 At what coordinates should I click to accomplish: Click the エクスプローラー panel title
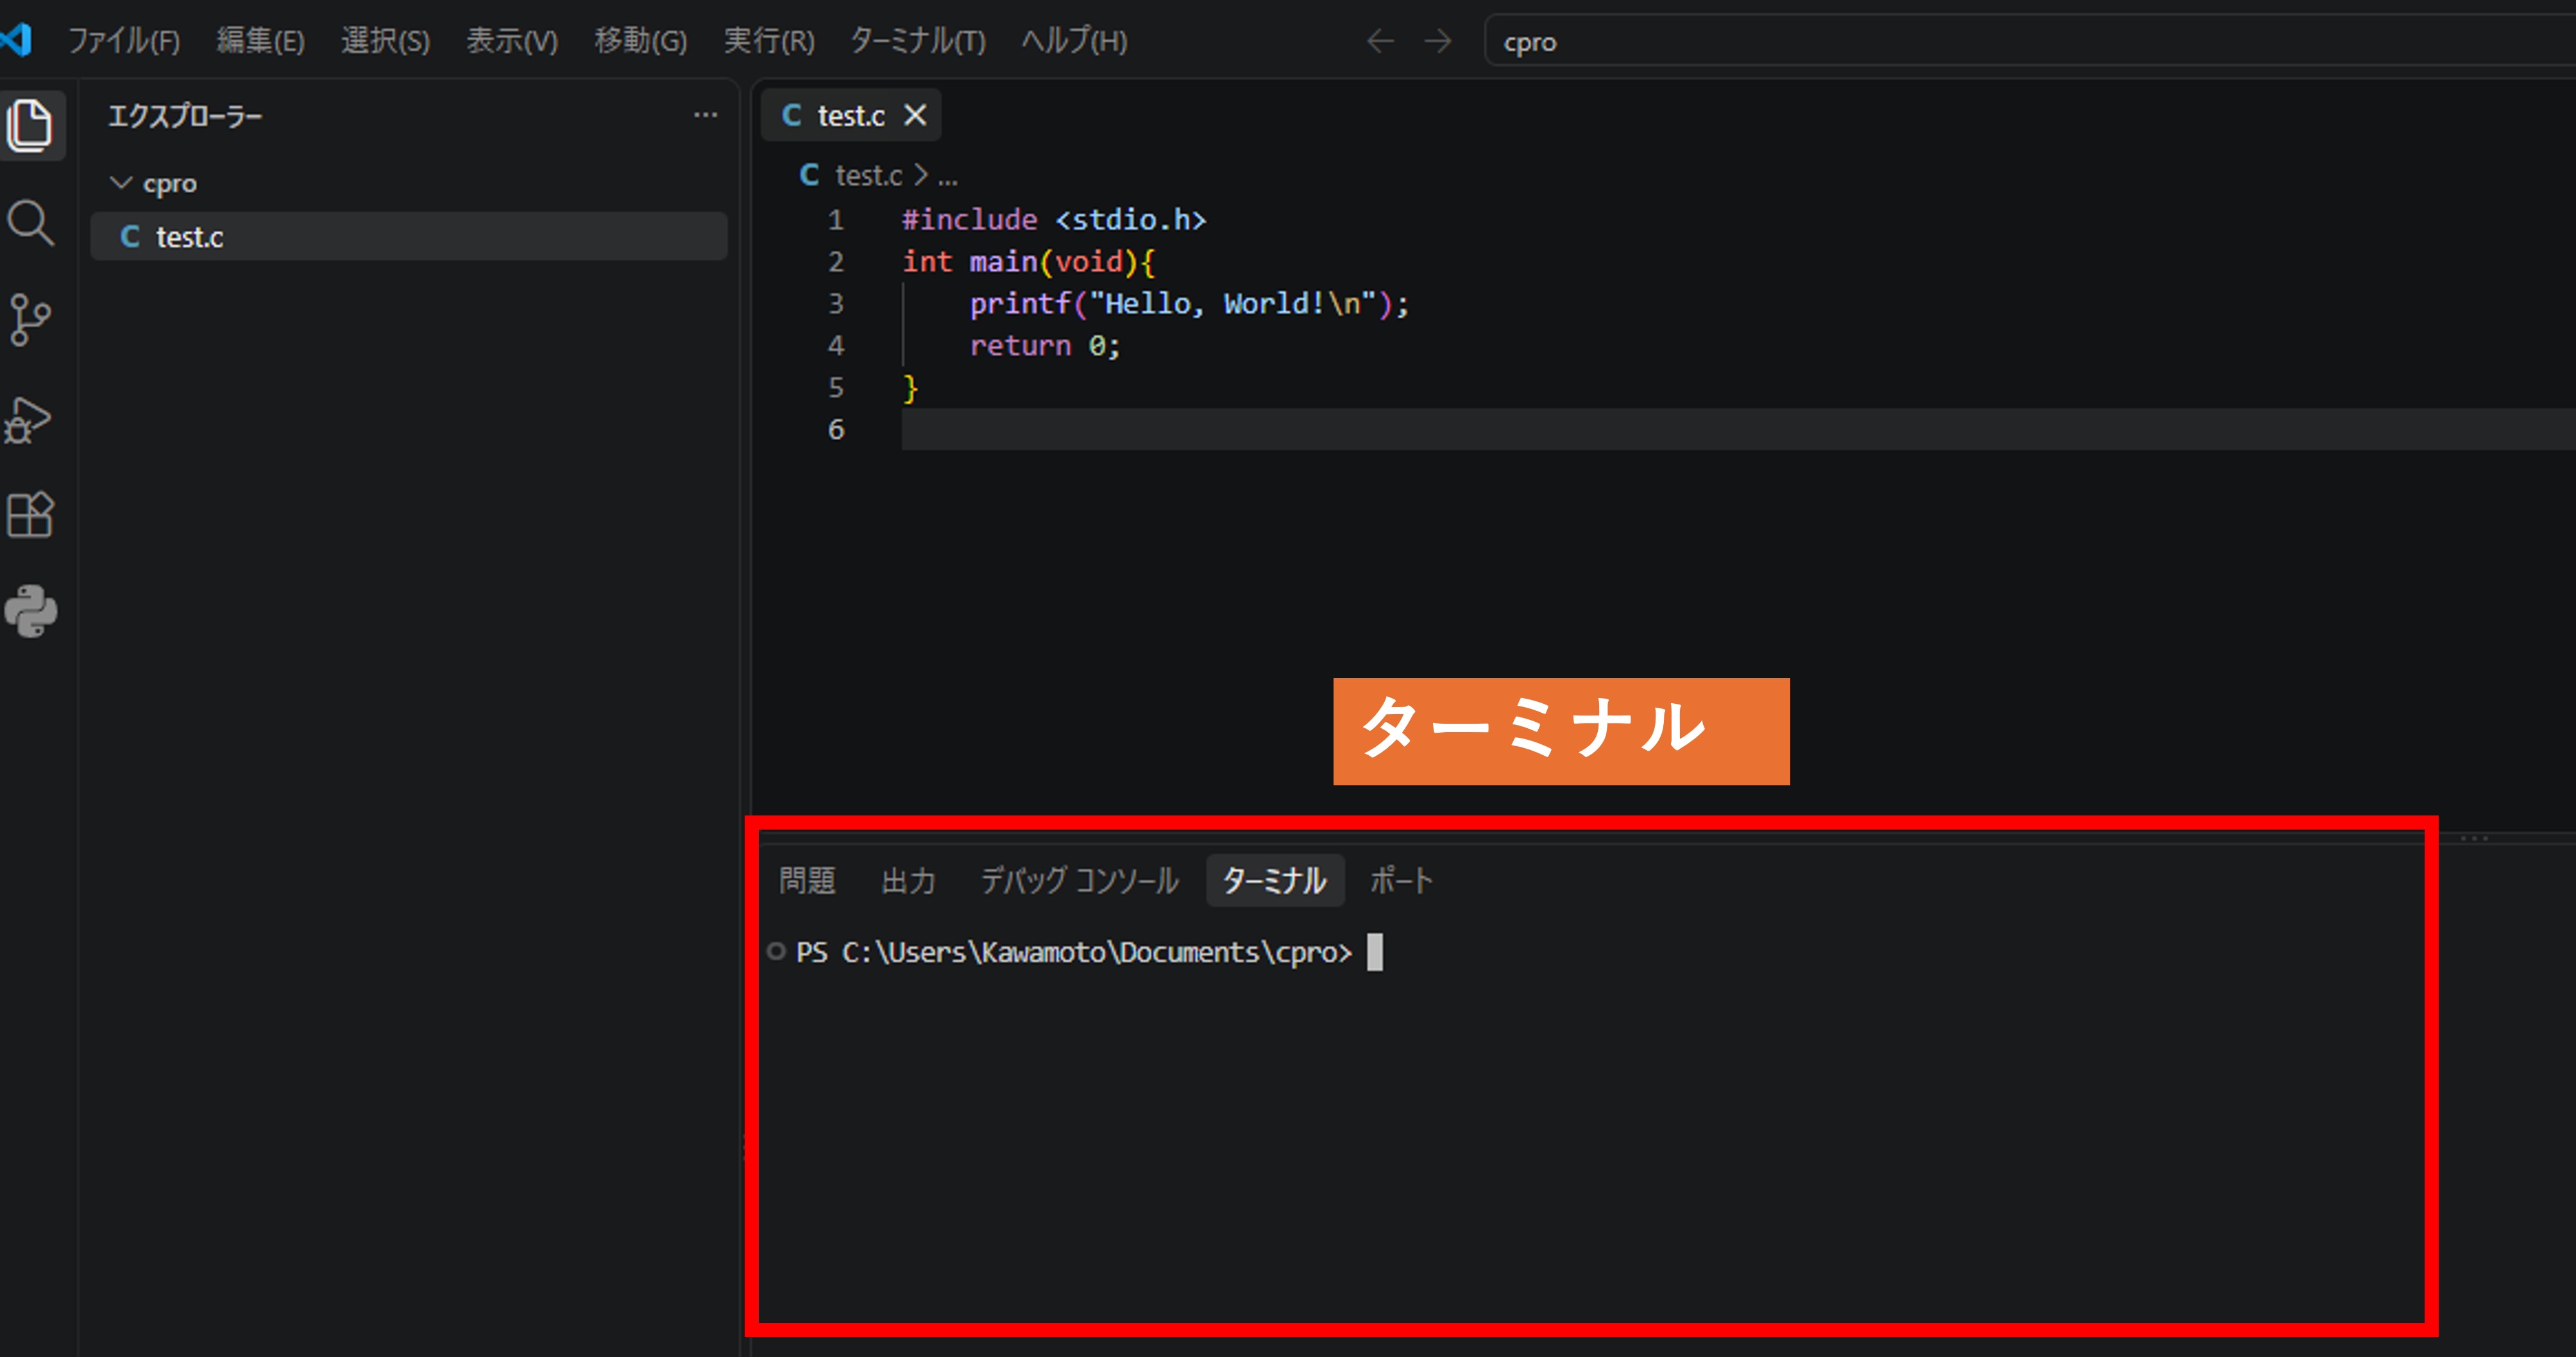tap(185, 116)
